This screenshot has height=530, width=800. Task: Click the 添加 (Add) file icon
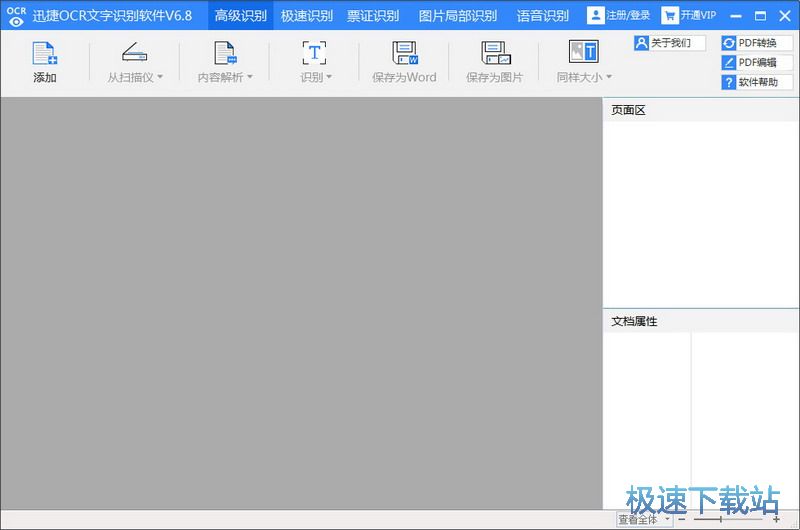(45, 54)
